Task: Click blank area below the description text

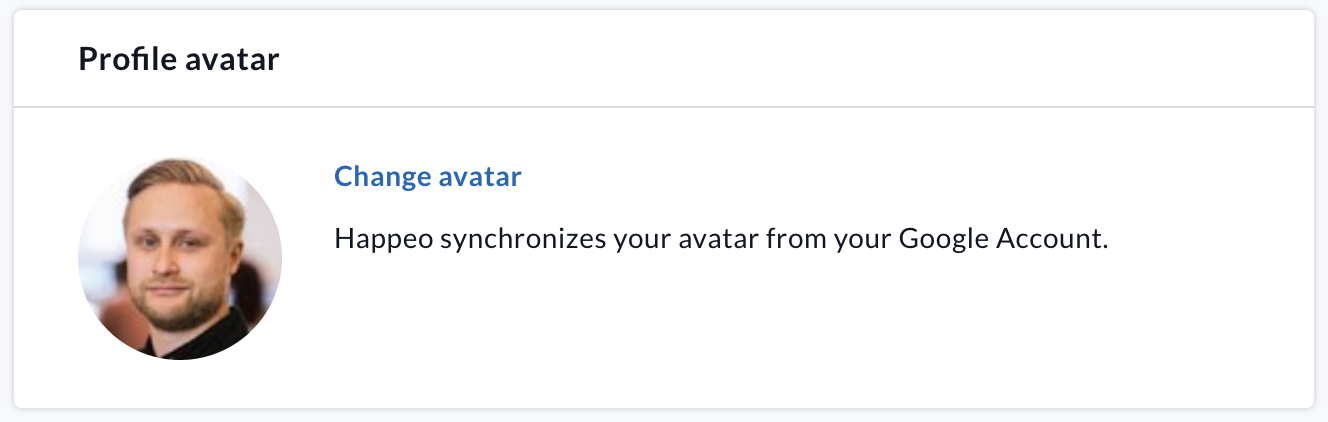Action: pos(720,330)
